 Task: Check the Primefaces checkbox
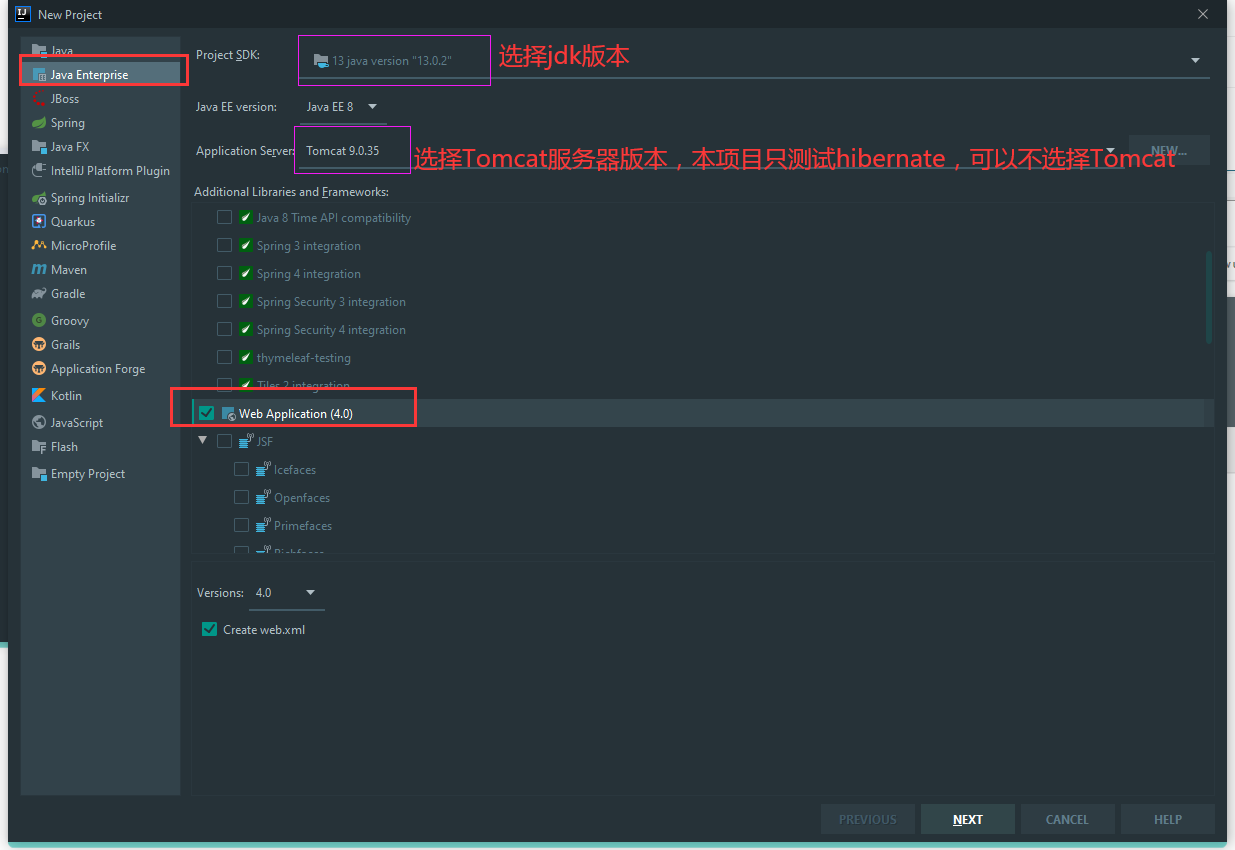pyautogui.click(x=242, y=525)
